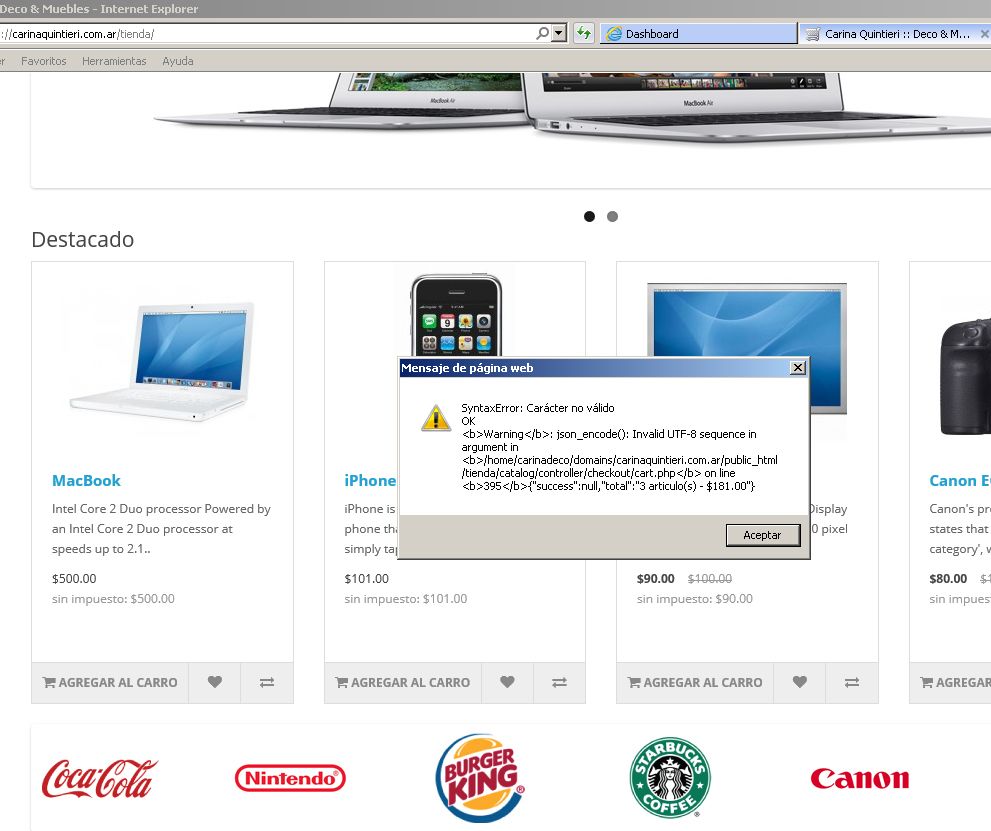This screenshot has height=831, width=991.
Task: Click the Canon camera product image
Action: click(x=965, y=377)
